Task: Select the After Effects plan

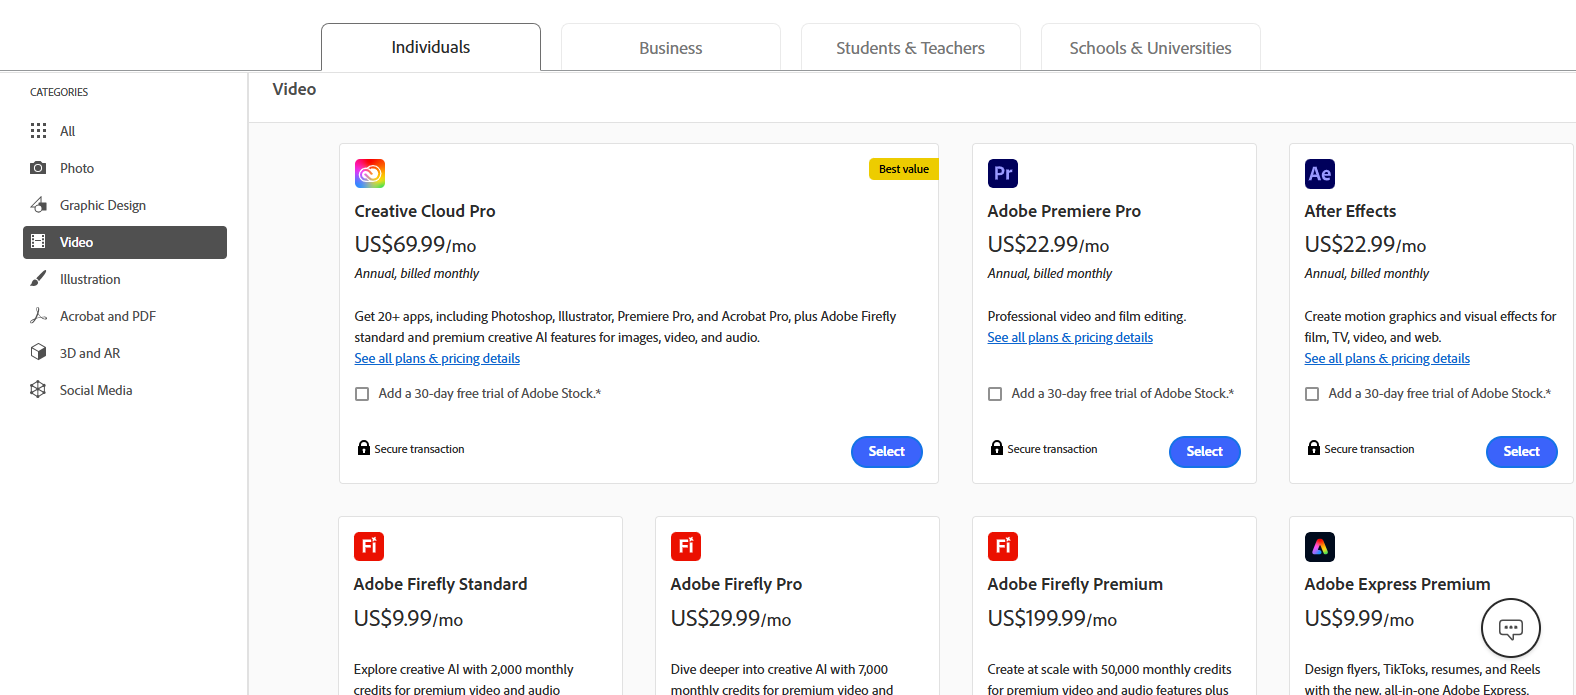Action: coord(1522,452)
